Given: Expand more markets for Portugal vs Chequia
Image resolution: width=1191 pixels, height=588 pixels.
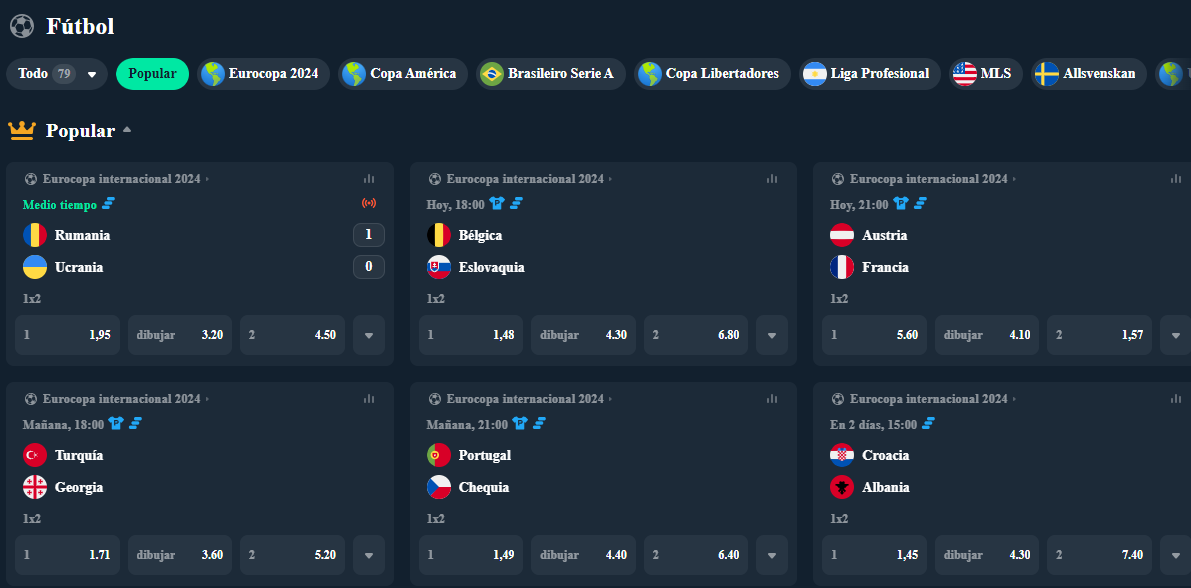Looking at the screenshot, I should click(772, 555).
